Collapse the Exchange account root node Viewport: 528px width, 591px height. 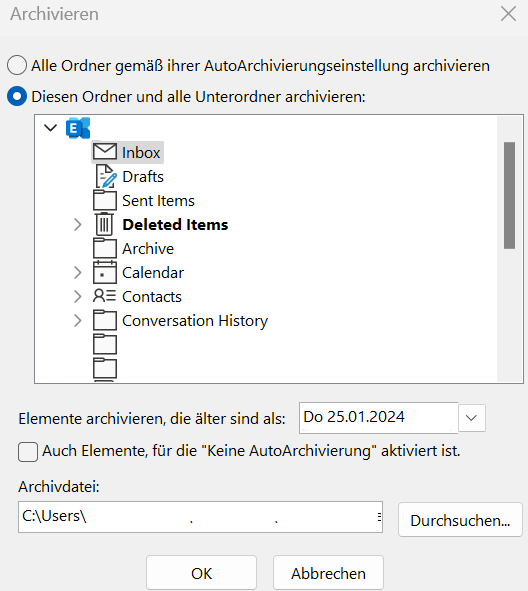click(x=50, y=128)
